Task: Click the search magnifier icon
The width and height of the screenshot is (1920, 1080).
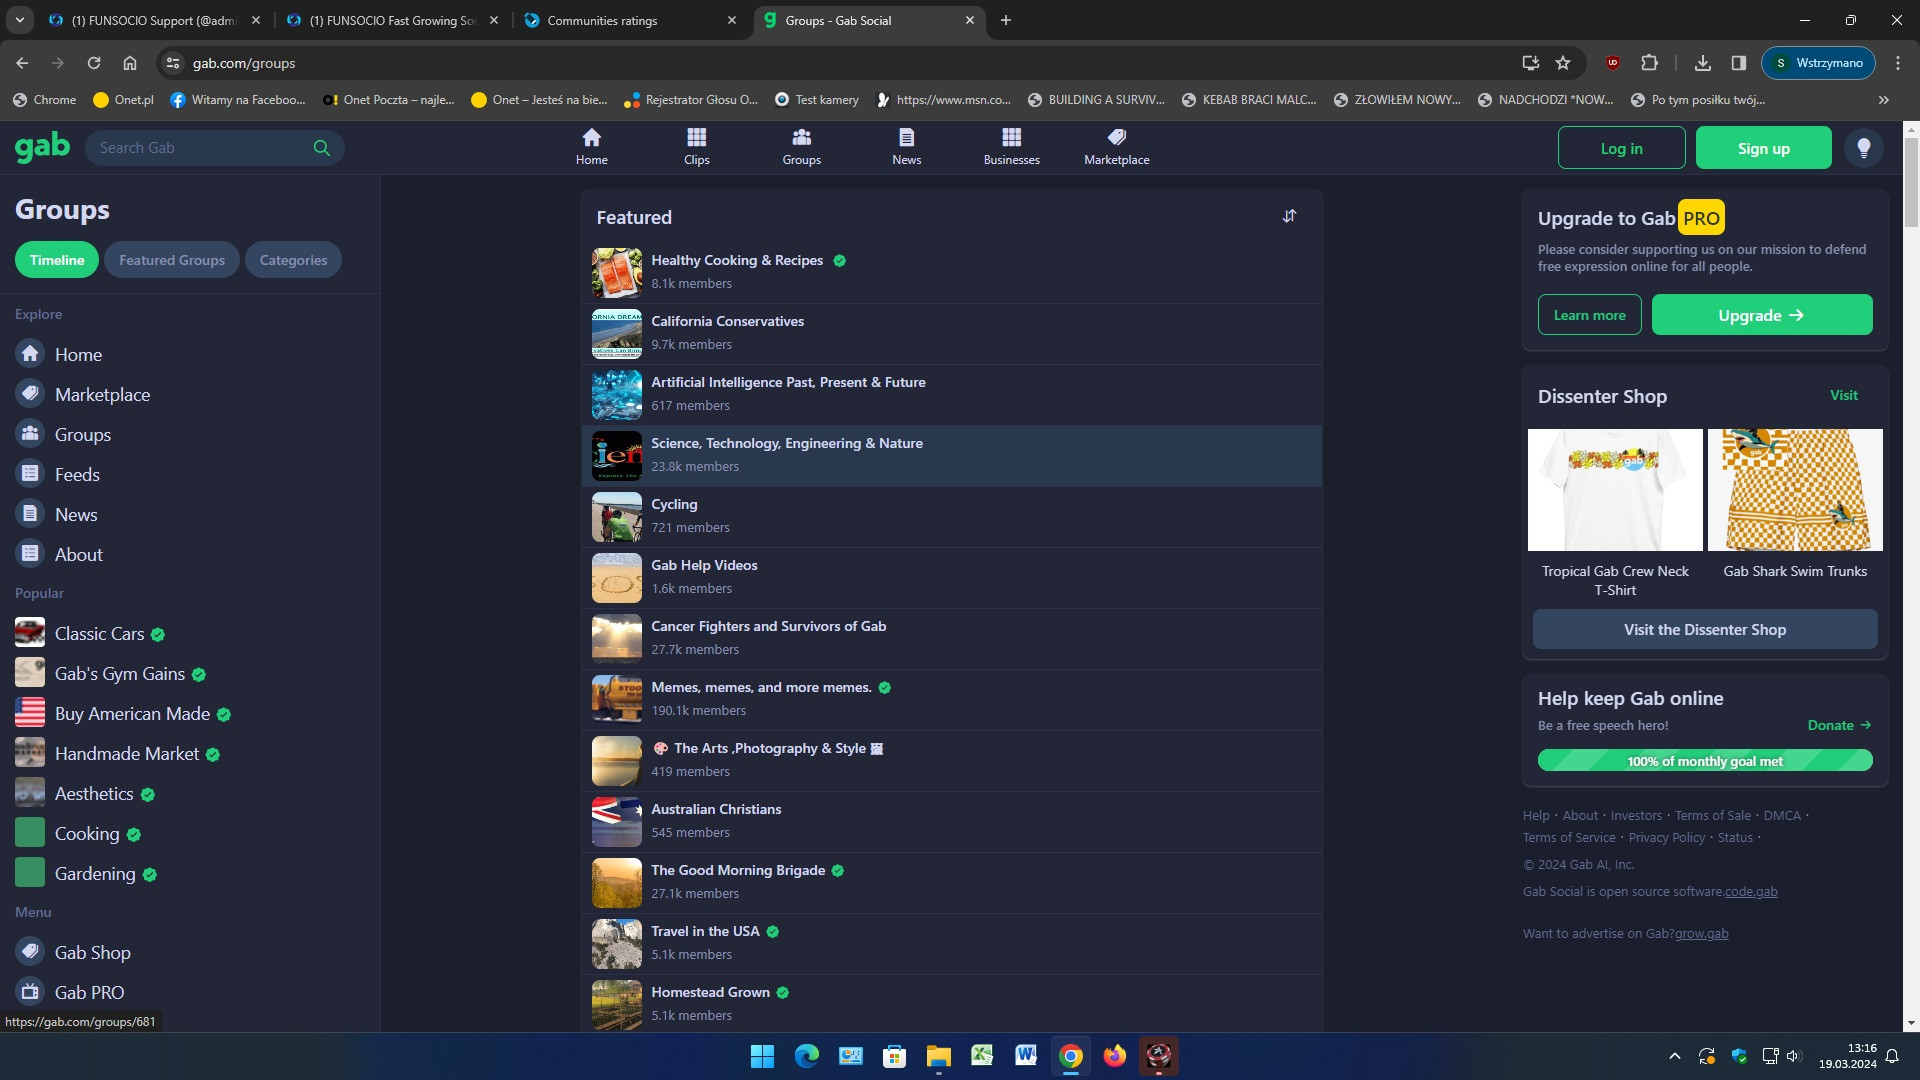Action: [x=321, y=148]
